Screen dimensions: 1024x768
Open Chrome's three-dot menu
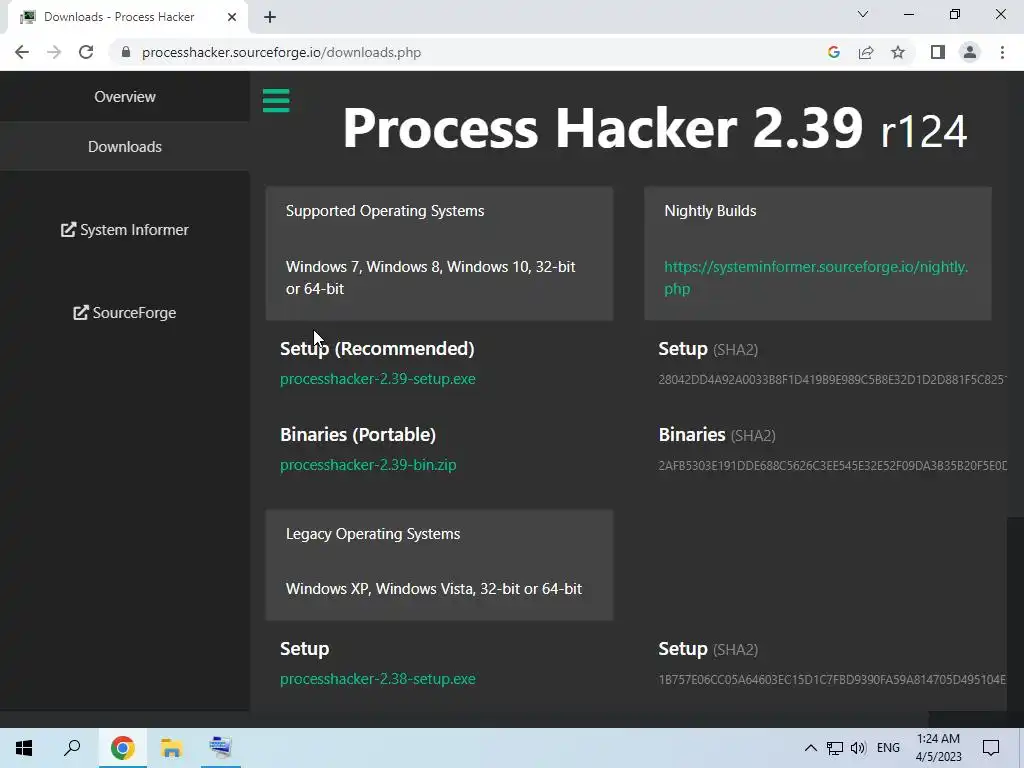click(1002, 52)
